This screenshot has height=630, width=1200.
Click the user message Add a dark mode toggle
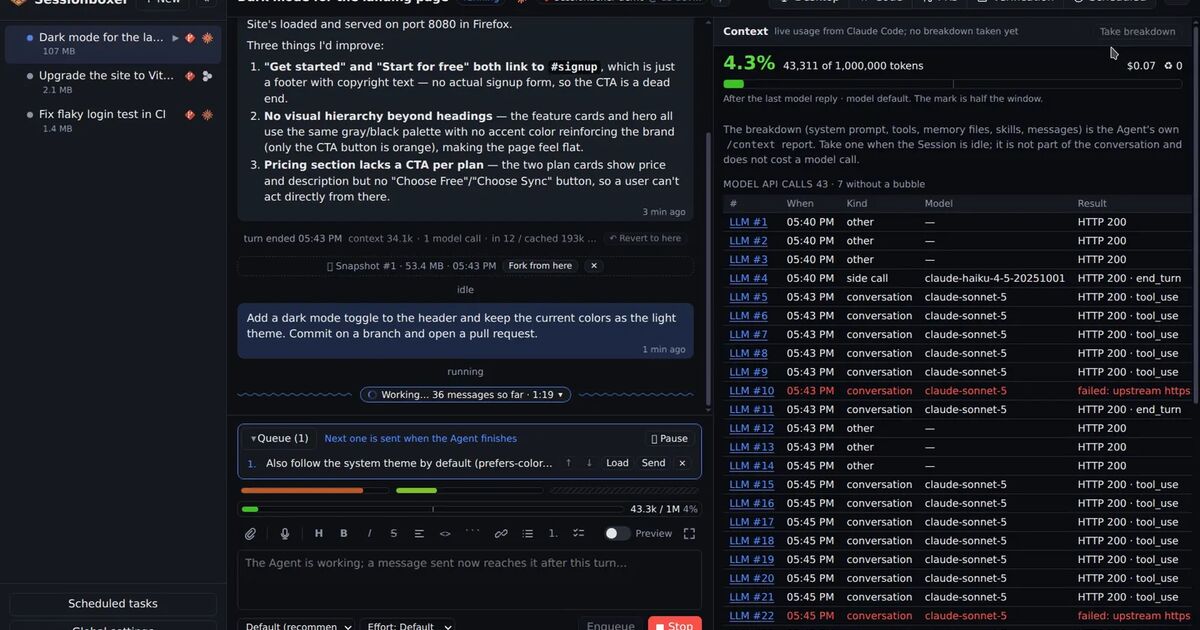point(465,331)
